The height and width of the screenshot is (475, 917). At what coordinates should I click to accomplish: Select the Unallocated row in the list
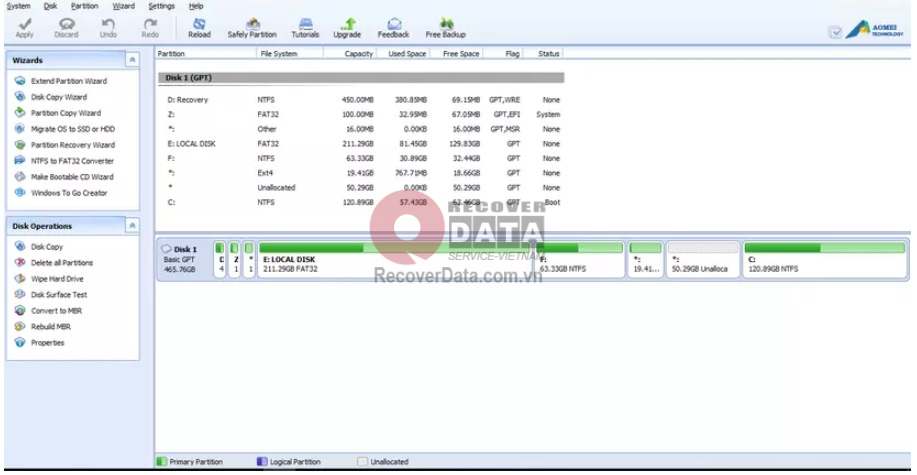361,188
